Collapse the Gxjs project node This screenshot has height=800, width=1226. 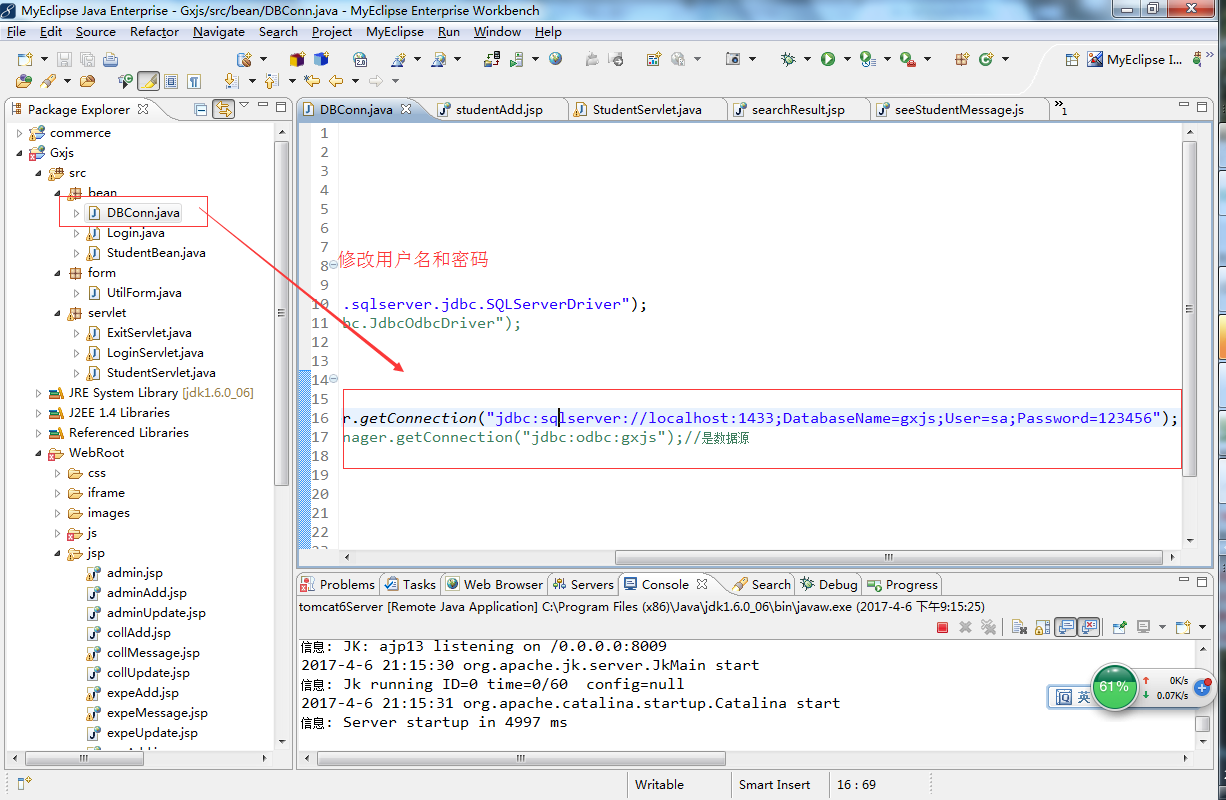point(19,153)
